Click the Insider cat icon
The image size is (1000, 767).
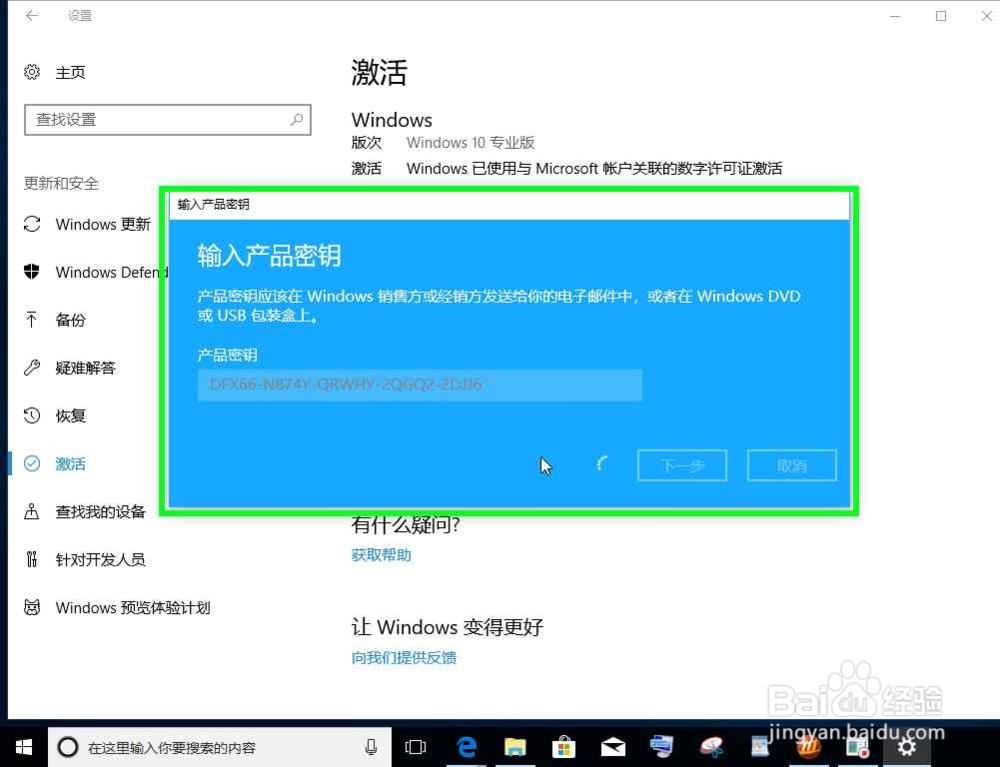coord(32,607)
